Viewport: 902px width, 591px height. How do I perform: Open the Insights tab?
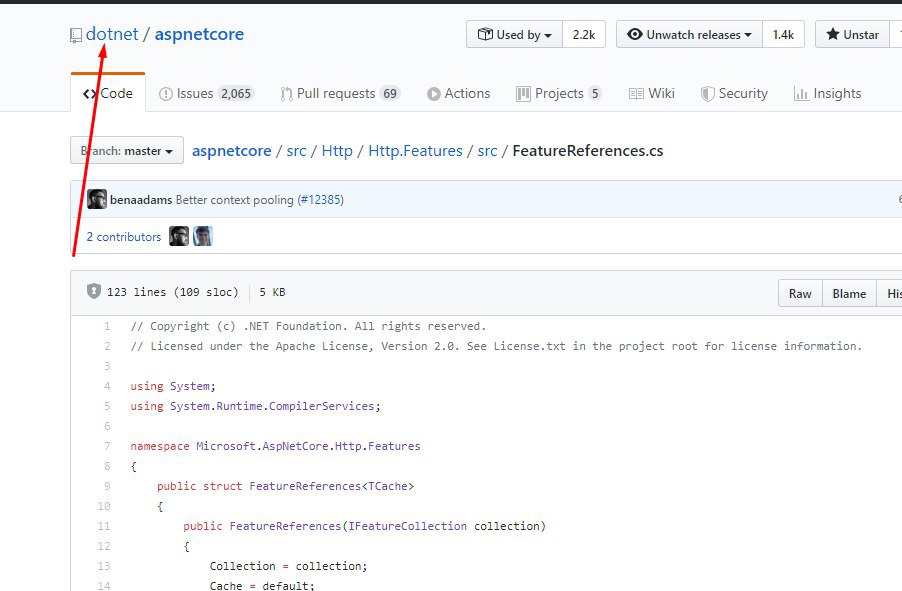point(827,93)
